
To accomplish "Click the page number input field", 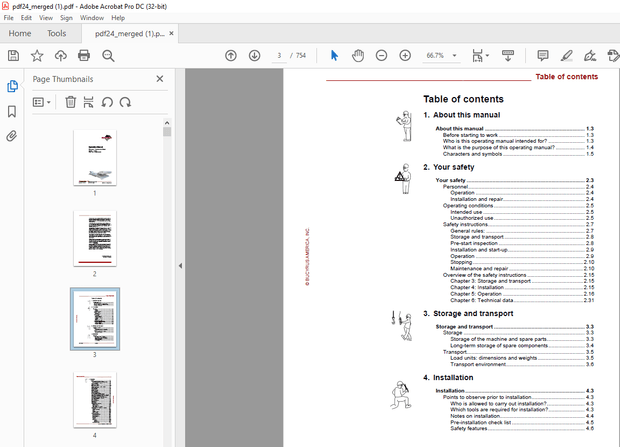I will [279, 55].
